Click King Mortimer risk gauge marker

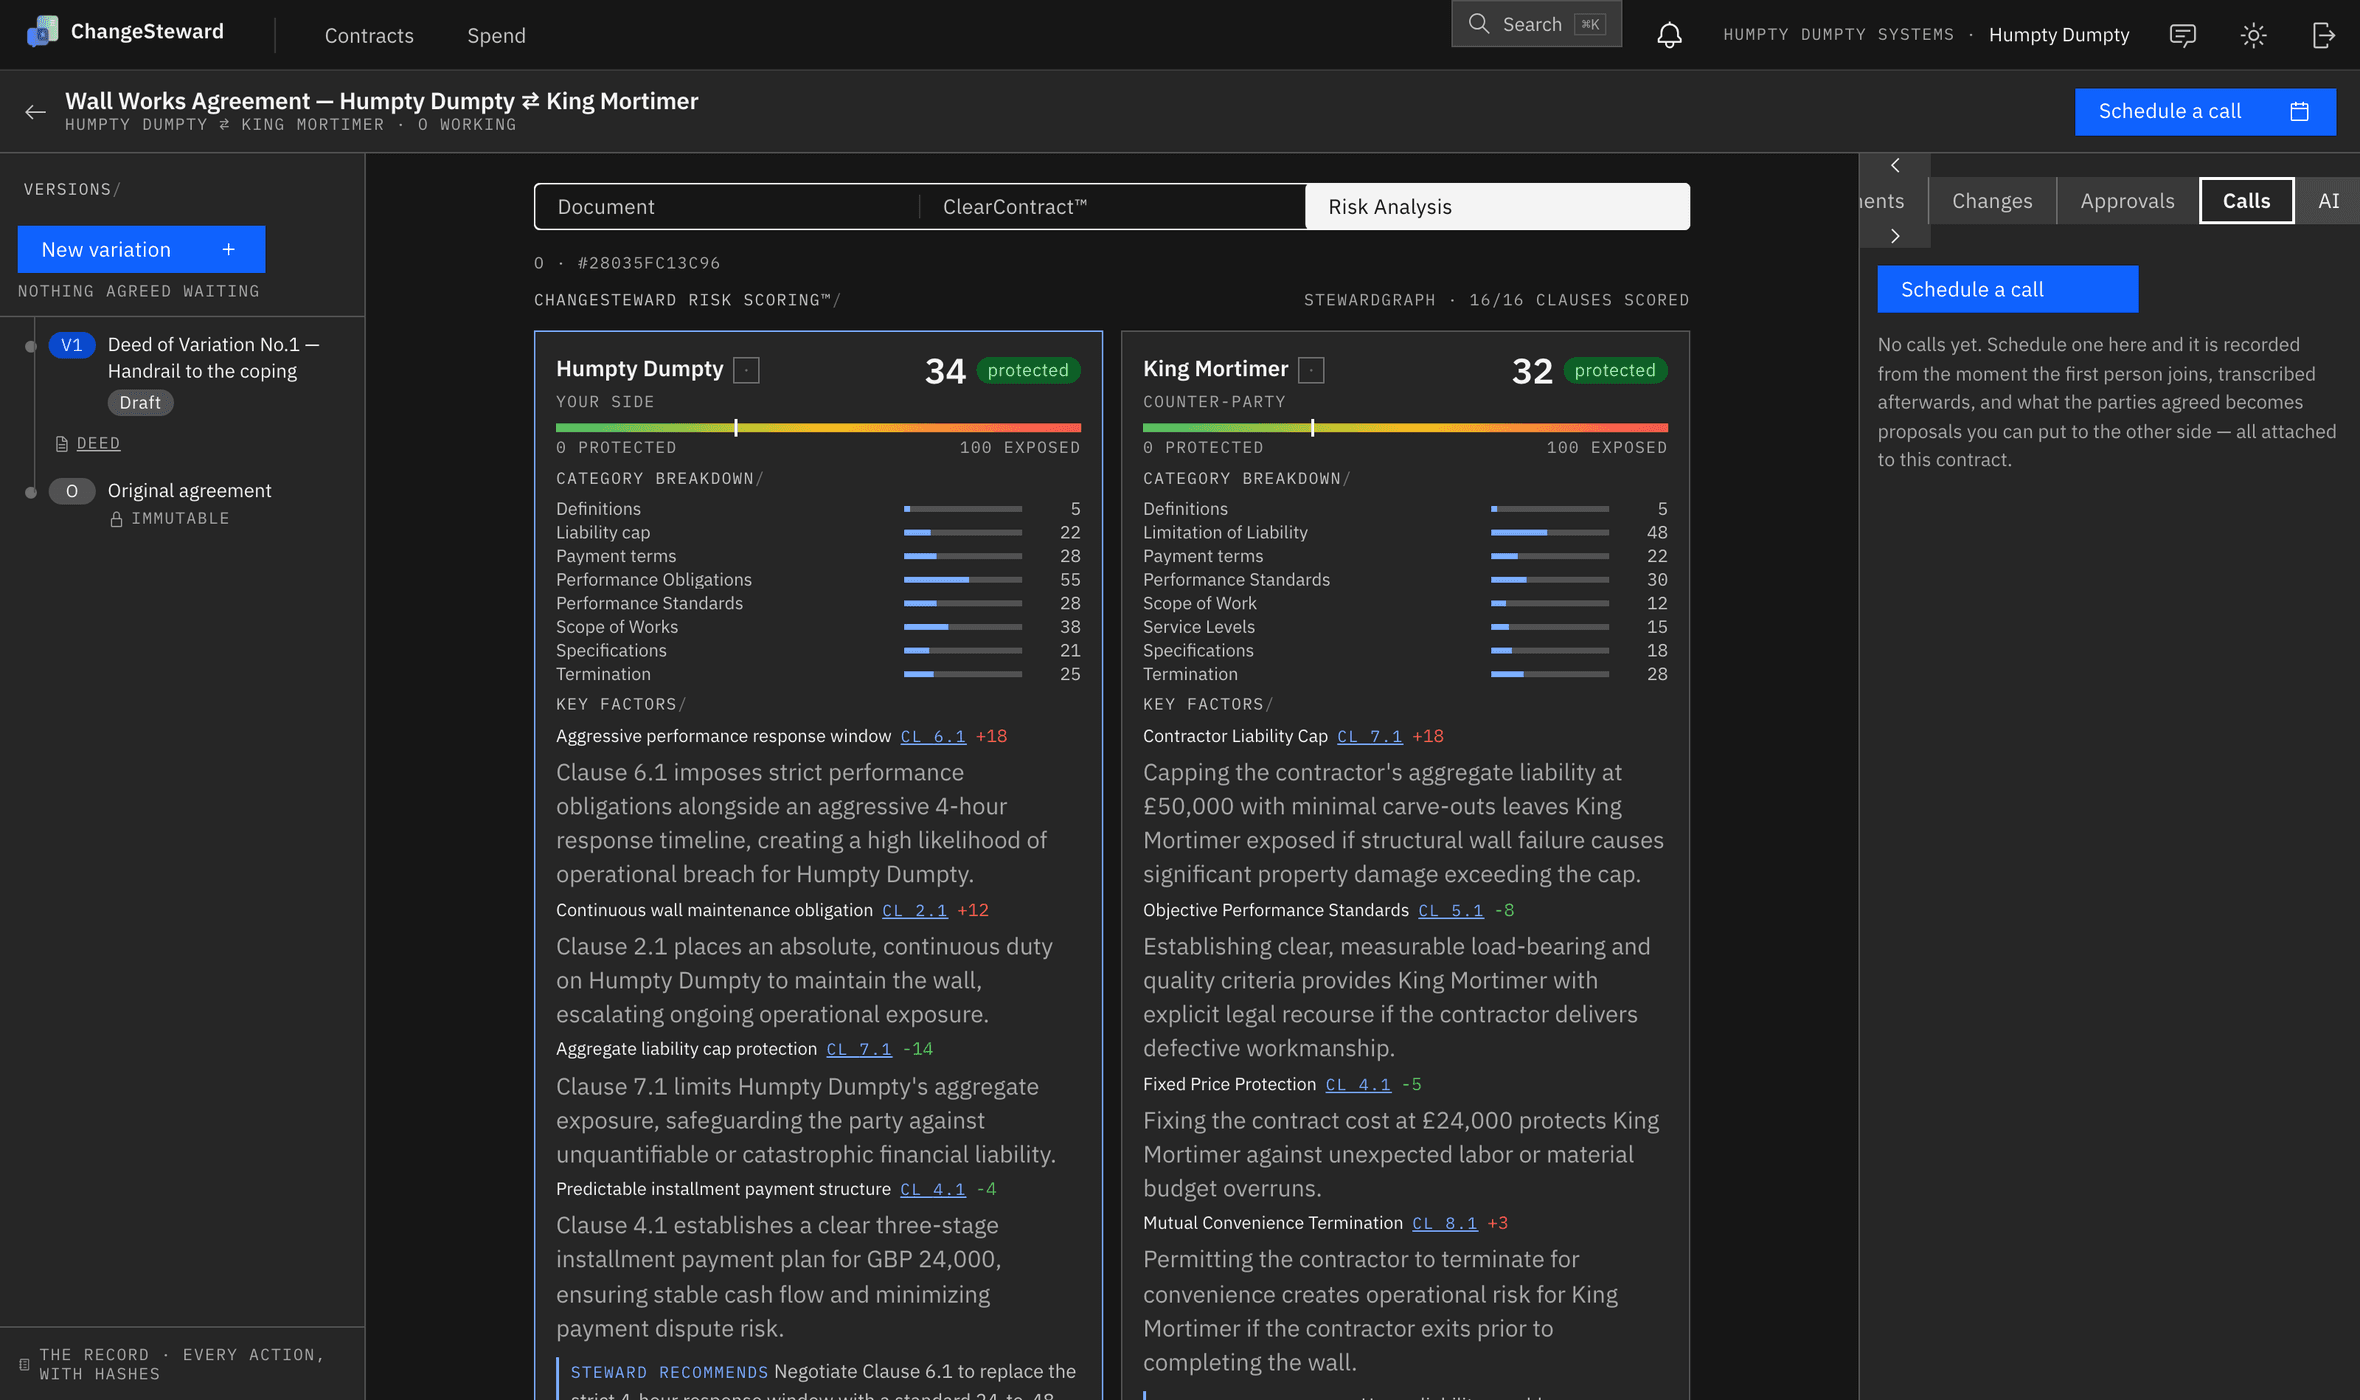pos(1312,427)
